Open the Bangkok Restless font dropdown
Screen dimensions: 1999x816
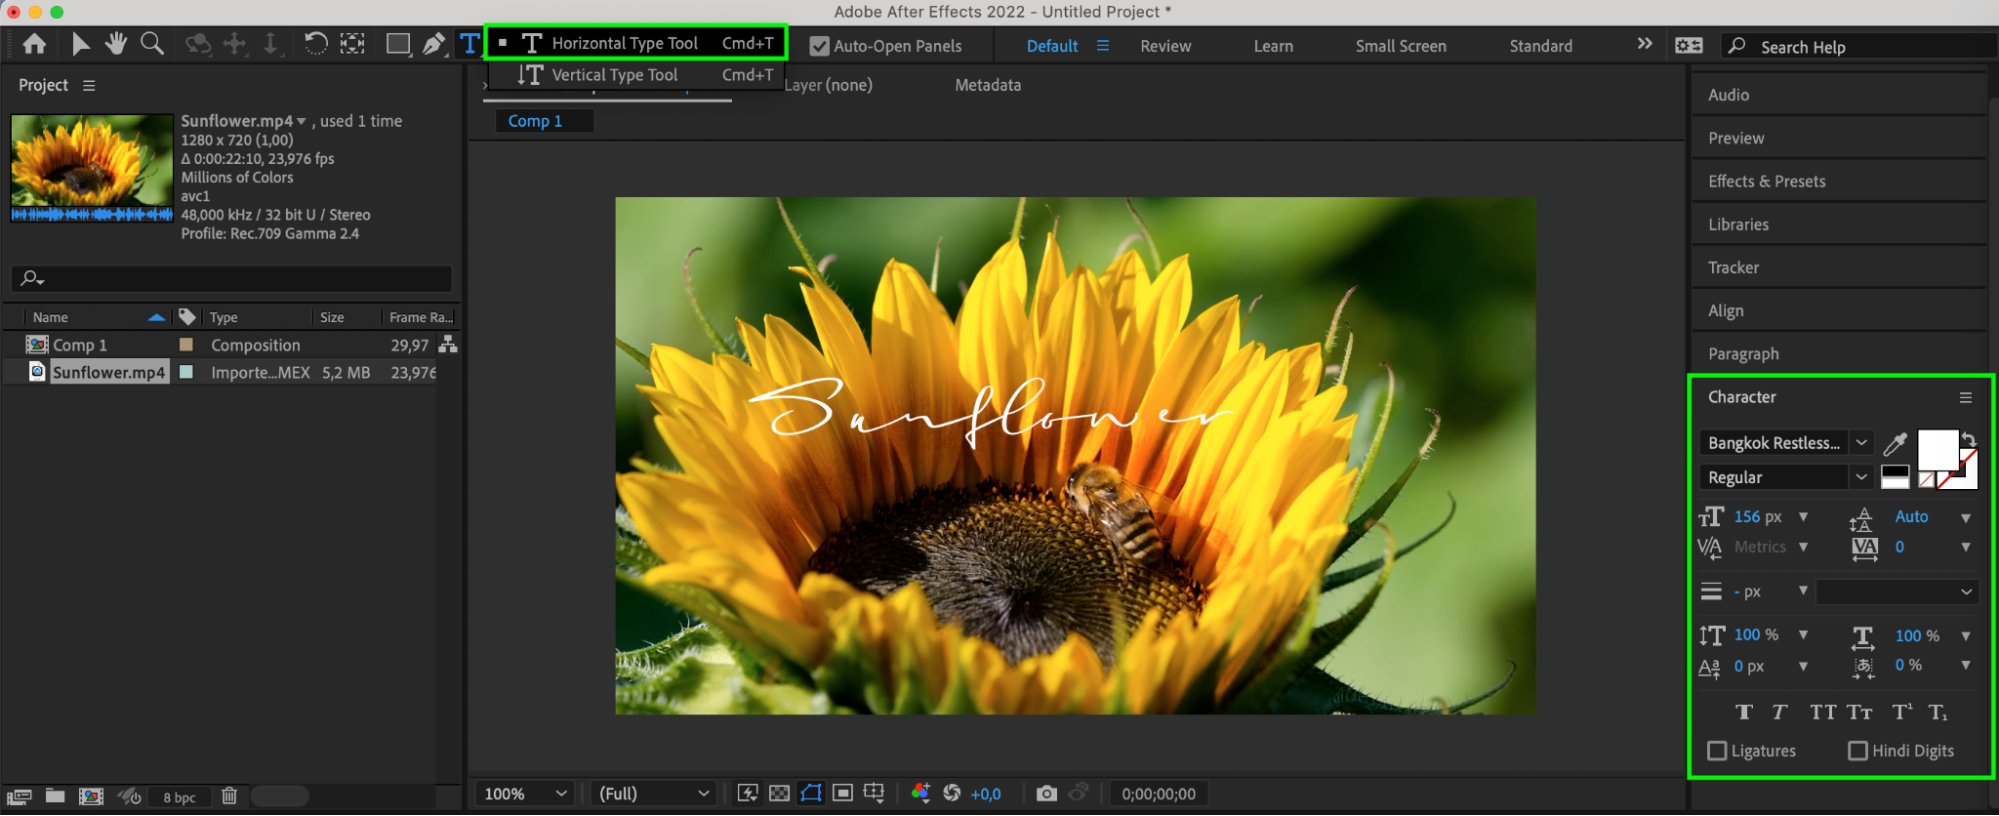[1861, 443]
